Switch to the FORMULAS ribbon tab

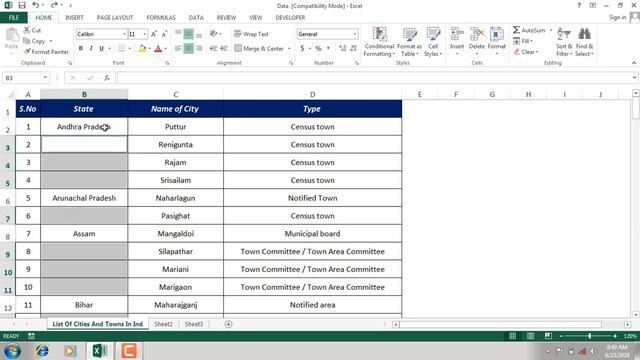click(x=161, y=18)
